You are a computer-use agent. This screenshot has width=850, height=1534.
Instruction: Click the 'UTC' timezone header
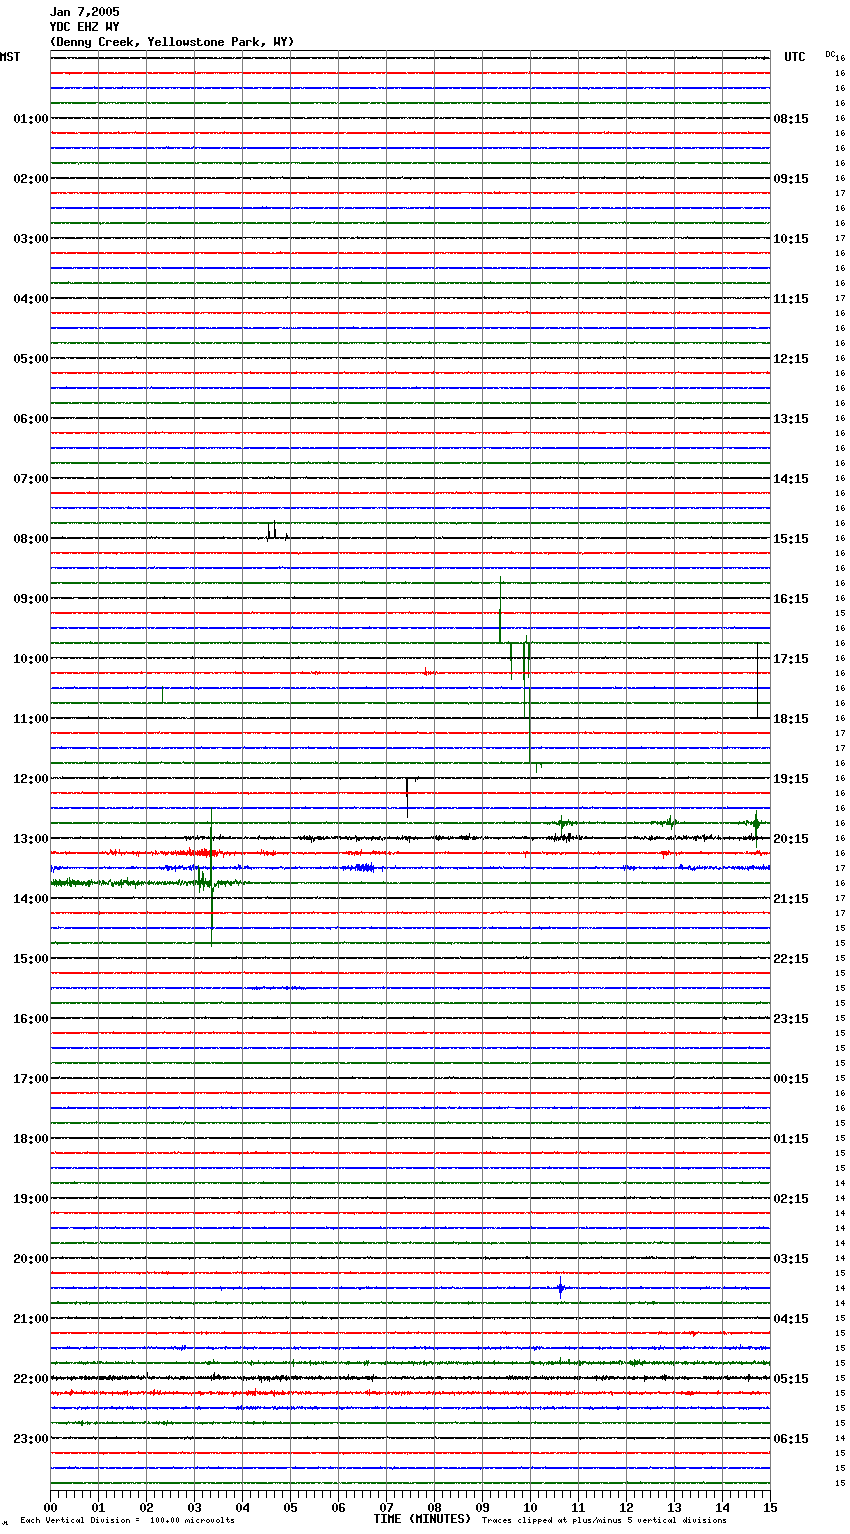[795, 57]
